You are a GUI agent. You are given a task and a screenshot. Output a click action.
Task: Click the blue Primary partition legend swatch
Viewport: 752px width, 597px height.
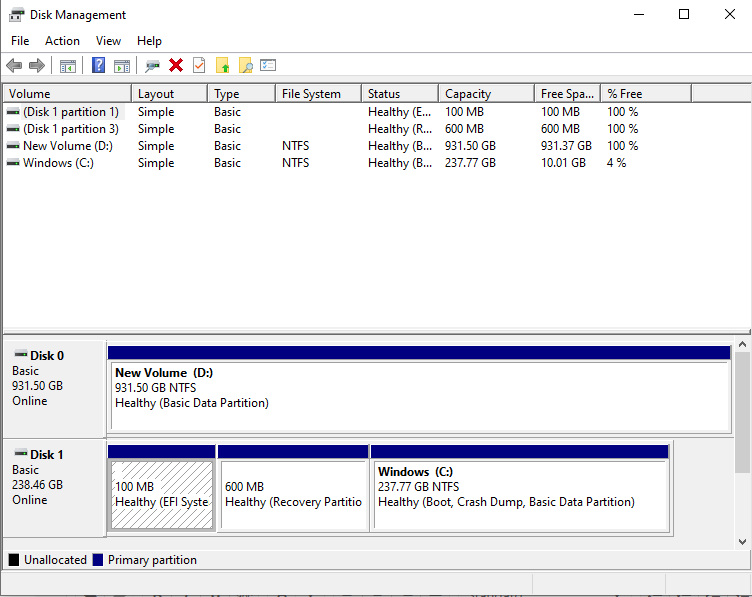[98, 560]
